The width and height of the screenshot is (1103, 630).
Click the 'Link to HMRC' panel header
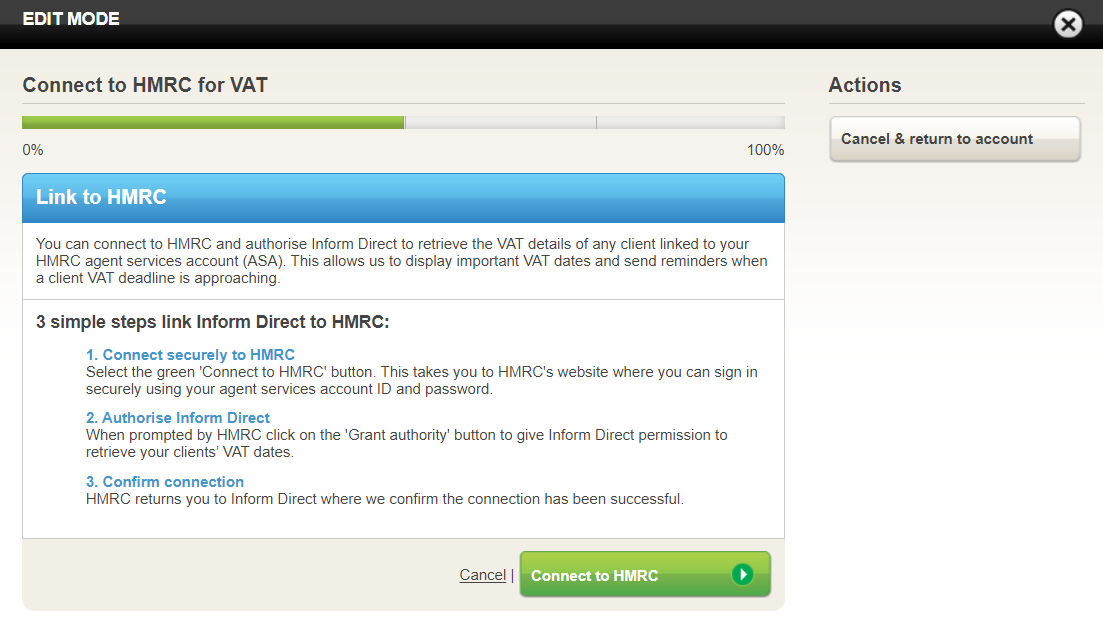[403, 198]
